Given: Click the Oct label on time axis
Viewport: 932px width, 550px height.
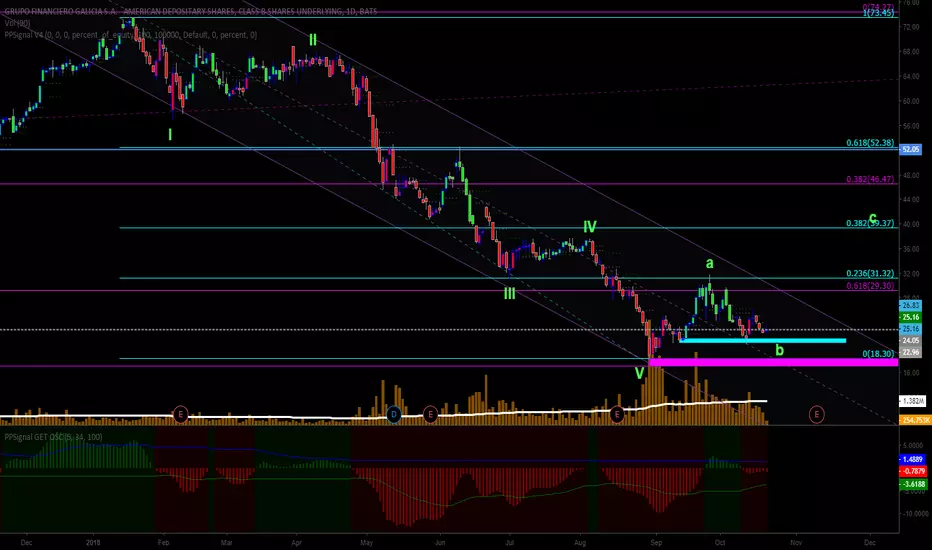Looking at the screenshot, I should [x=720, y=542].
